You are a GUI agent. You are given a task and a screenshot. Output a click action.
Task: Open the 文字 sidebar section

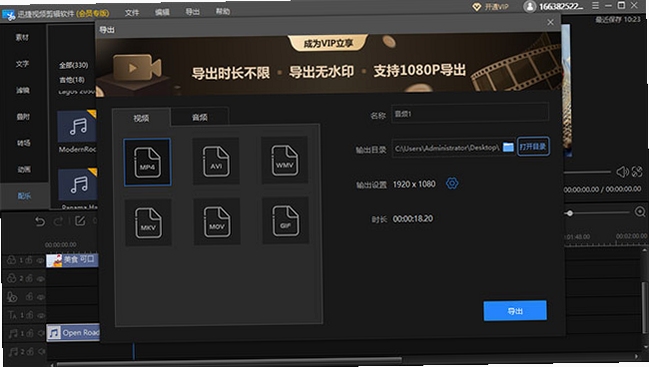(x=23, y=64)
